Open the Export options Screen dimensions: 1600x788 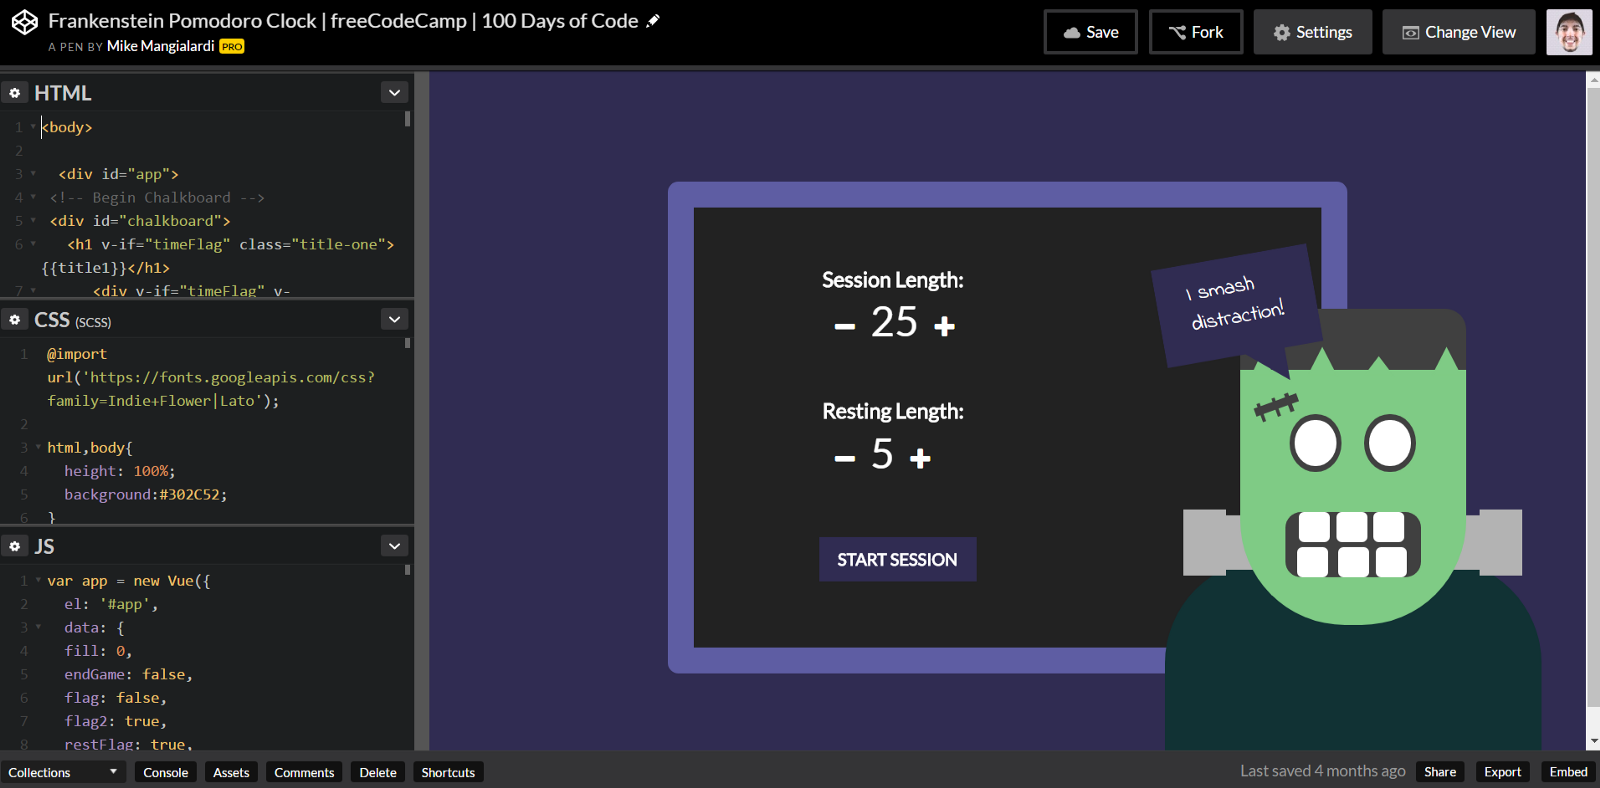tap(1503, 771)
